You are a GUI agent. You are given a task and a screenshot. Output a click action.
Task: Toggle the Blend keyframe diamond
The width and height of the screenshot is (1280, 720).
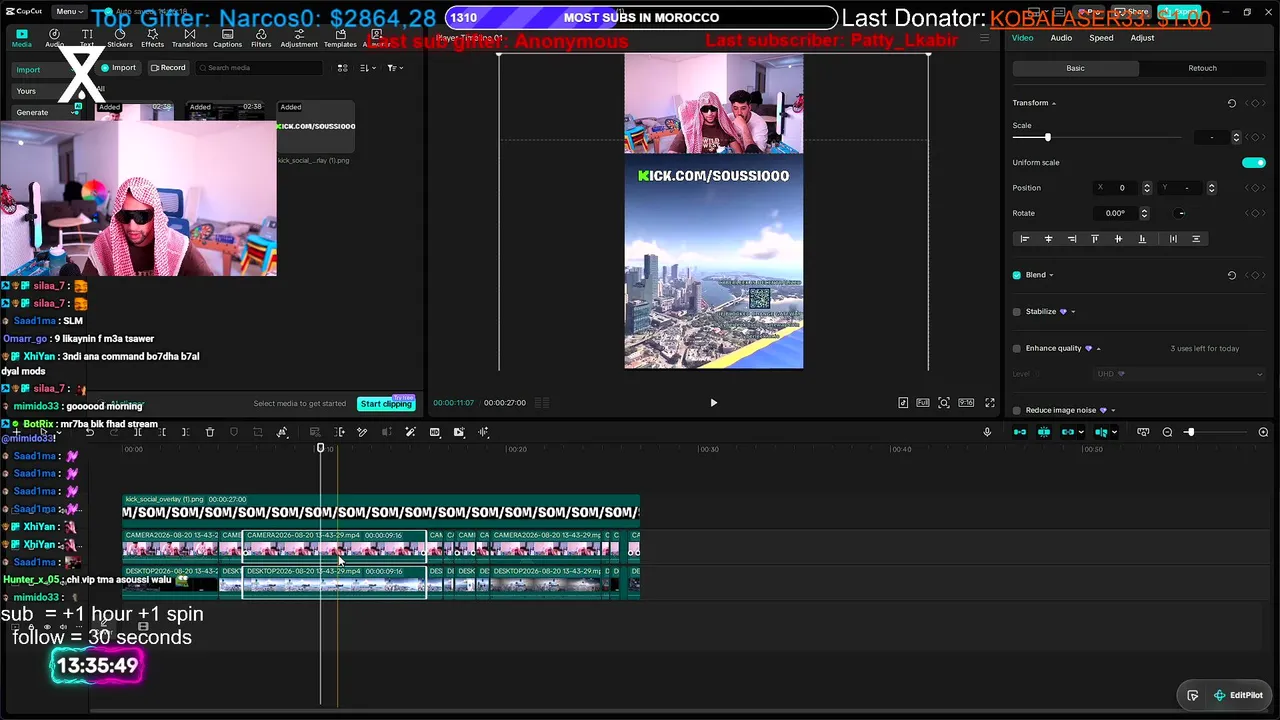click(1255, 275)
